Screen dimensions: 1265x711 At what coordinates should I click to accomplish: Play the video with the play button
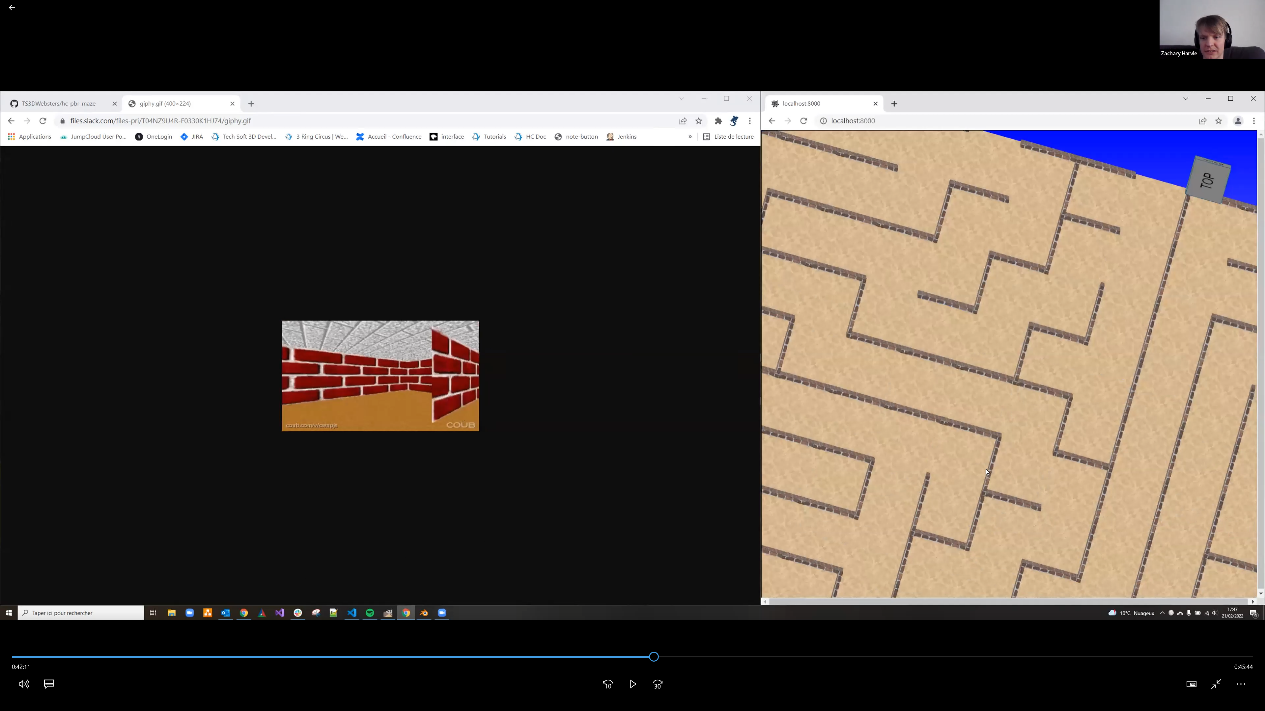pos(632,684)
